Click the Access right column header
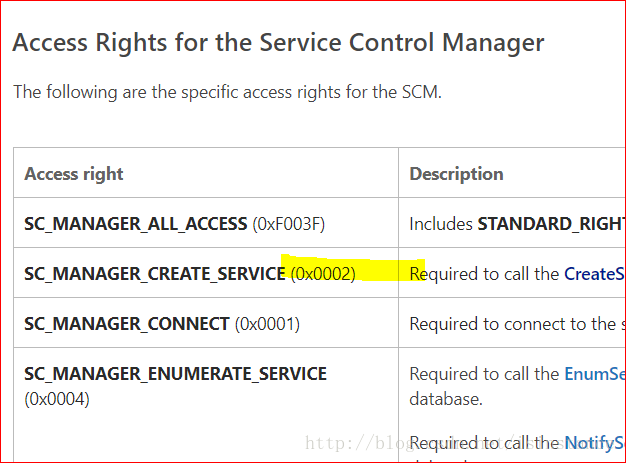 point(74,174)
